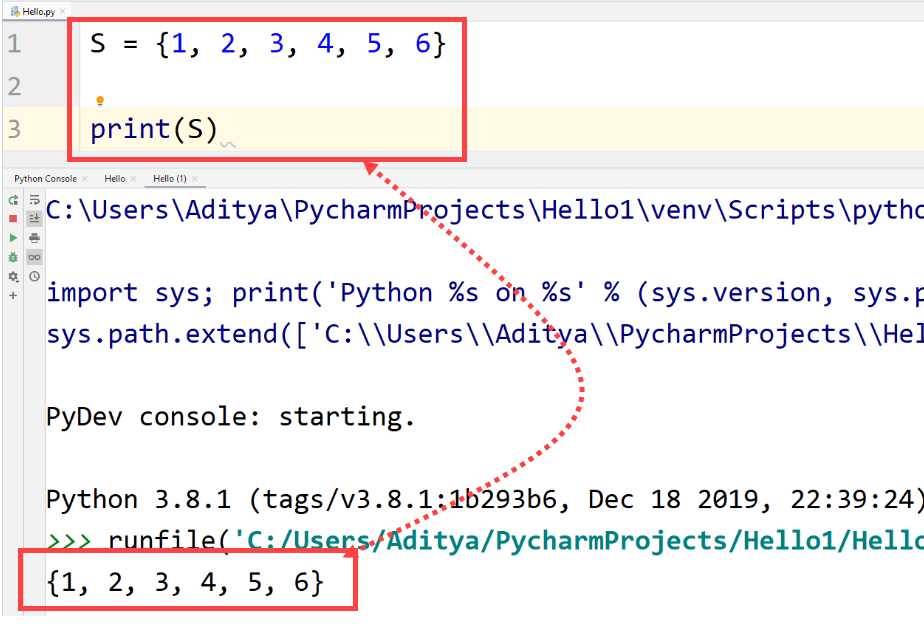This screenshot has height=639, width=924.
Task: Toggle scroll to end in console
Action: 34,218
